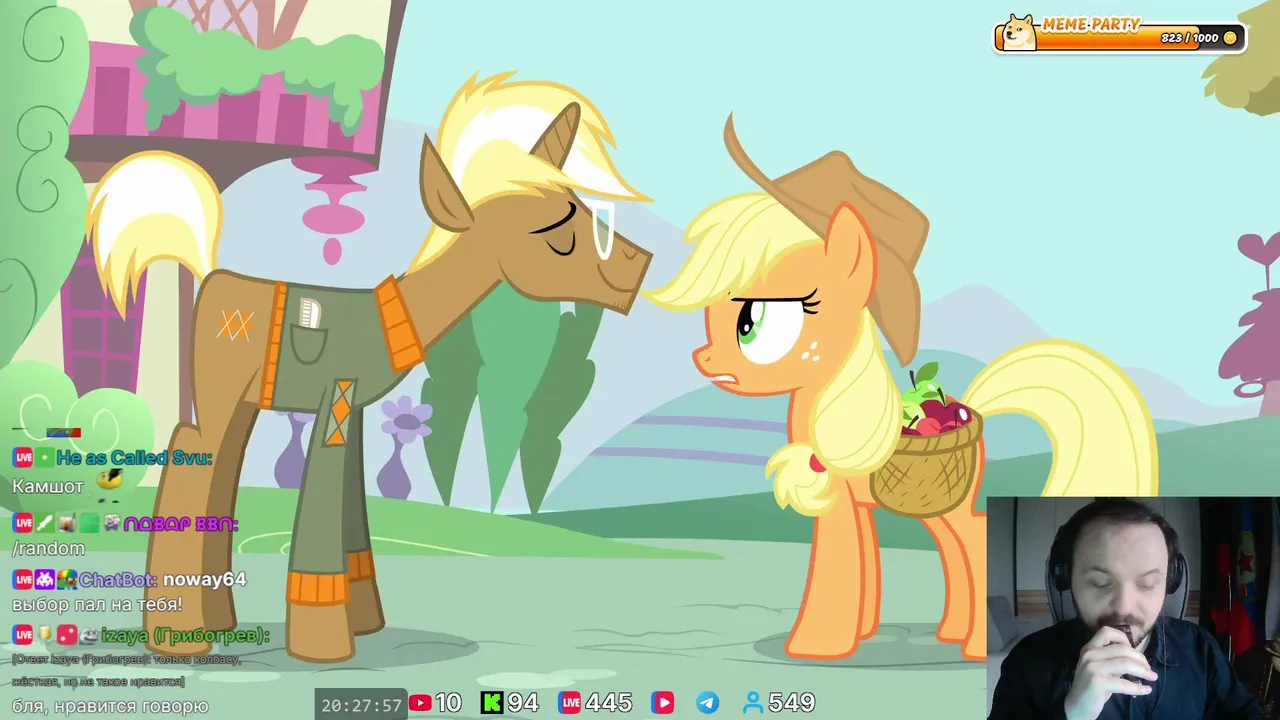Click rainbow frog badge before ChatBot name

pyautogui.click(x=66, y=579)
